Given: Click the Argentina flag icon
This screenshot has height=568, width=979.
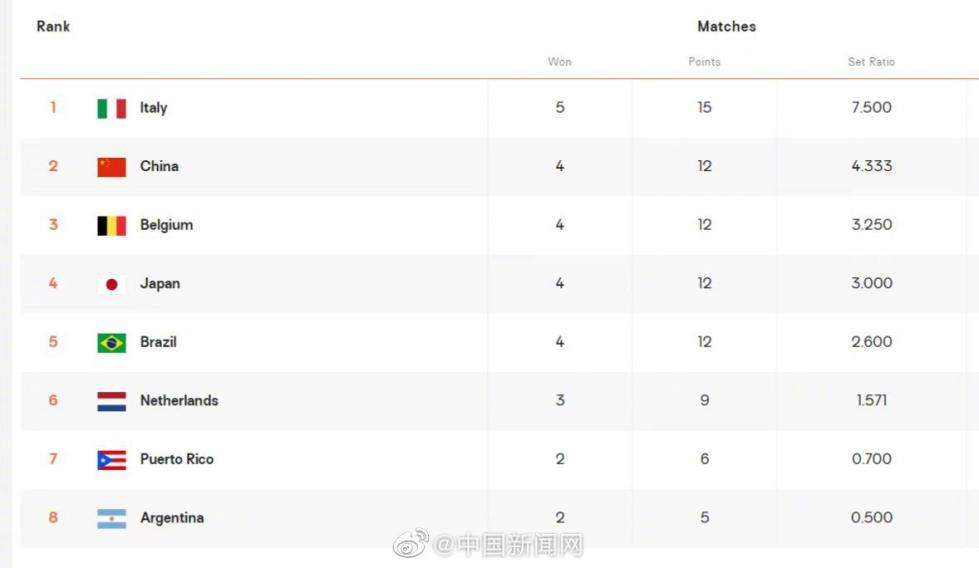Looking at the screenshot, I should tap(111, 518).
